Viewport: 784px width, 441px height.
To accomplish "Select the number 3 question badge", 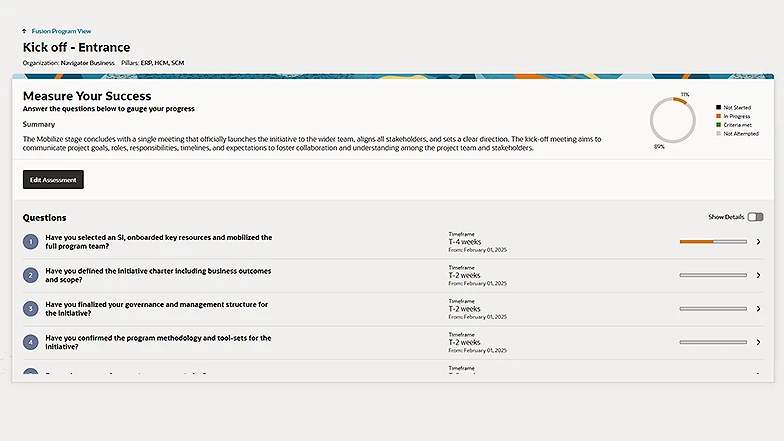I will click(31, 309).
